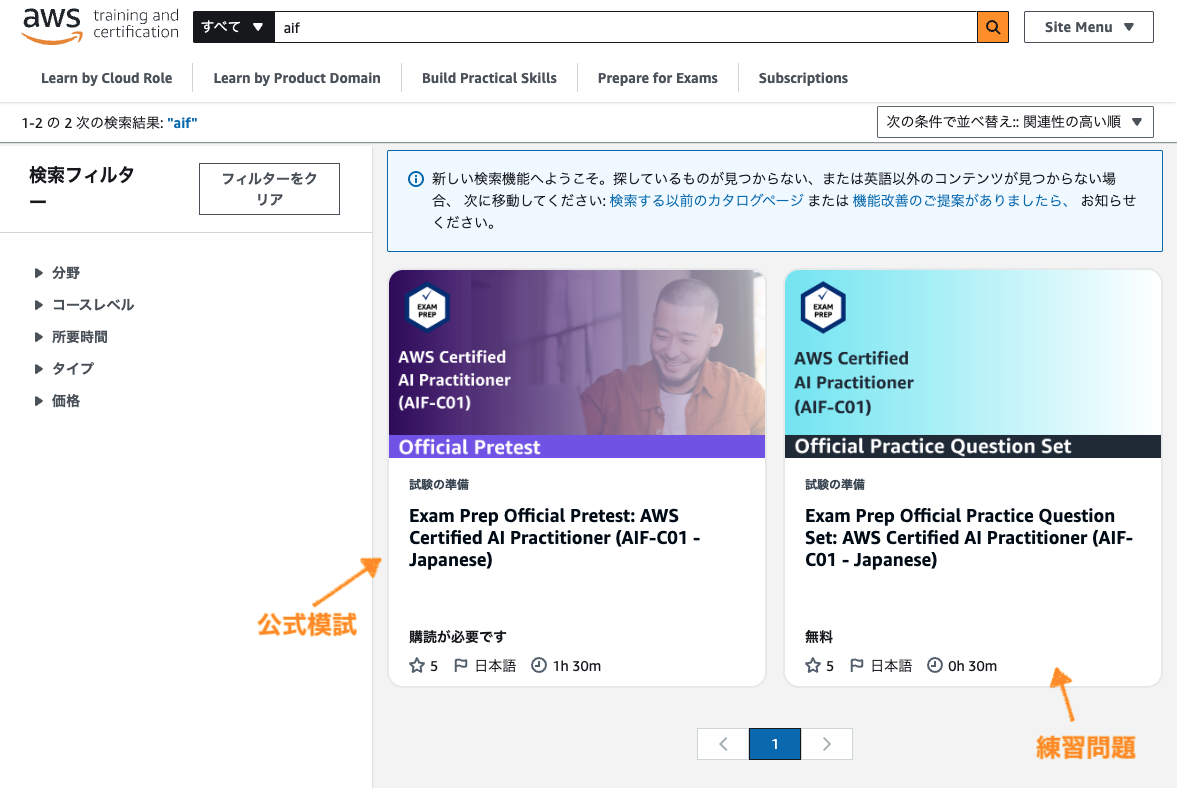This screenshot has width=1177, height=788.
Task: Click the AWS training and certification logo
Action: 101,26
